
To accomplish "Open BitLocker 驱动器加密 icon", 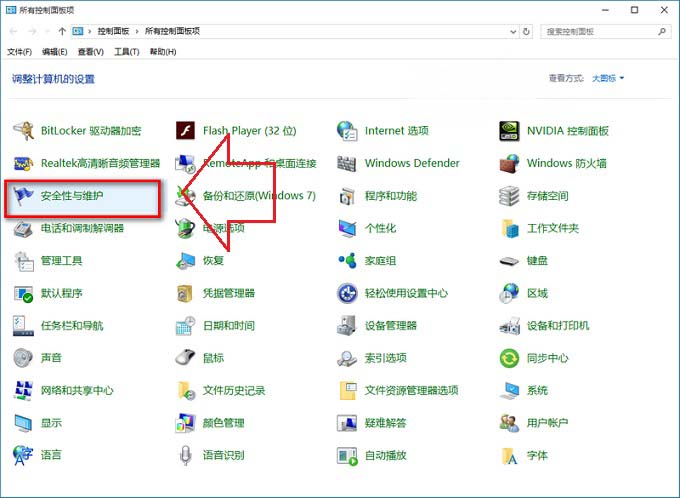I will click(23, 131).
